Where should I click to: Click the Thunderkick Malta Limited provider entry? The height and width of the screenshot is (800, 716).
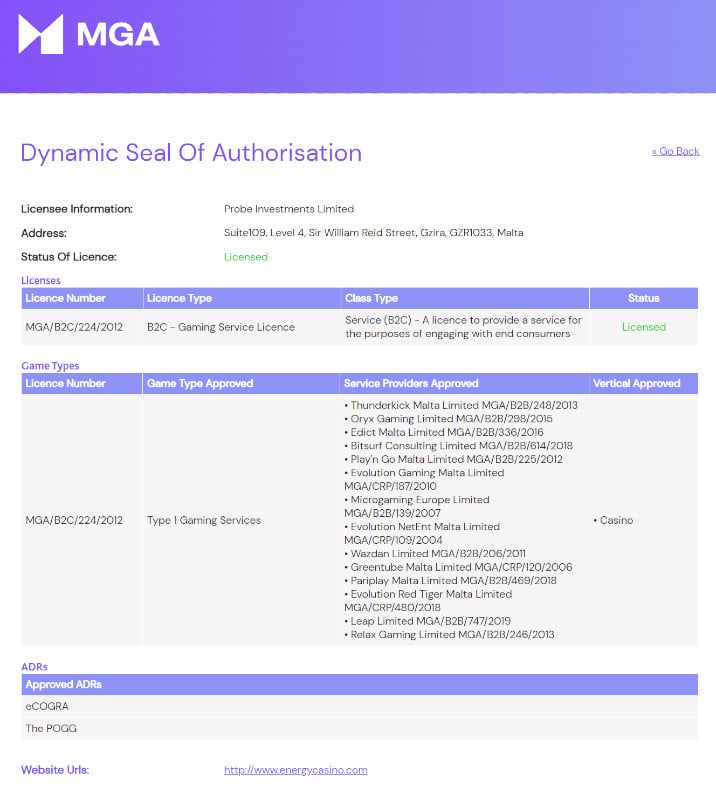(463, 405)
